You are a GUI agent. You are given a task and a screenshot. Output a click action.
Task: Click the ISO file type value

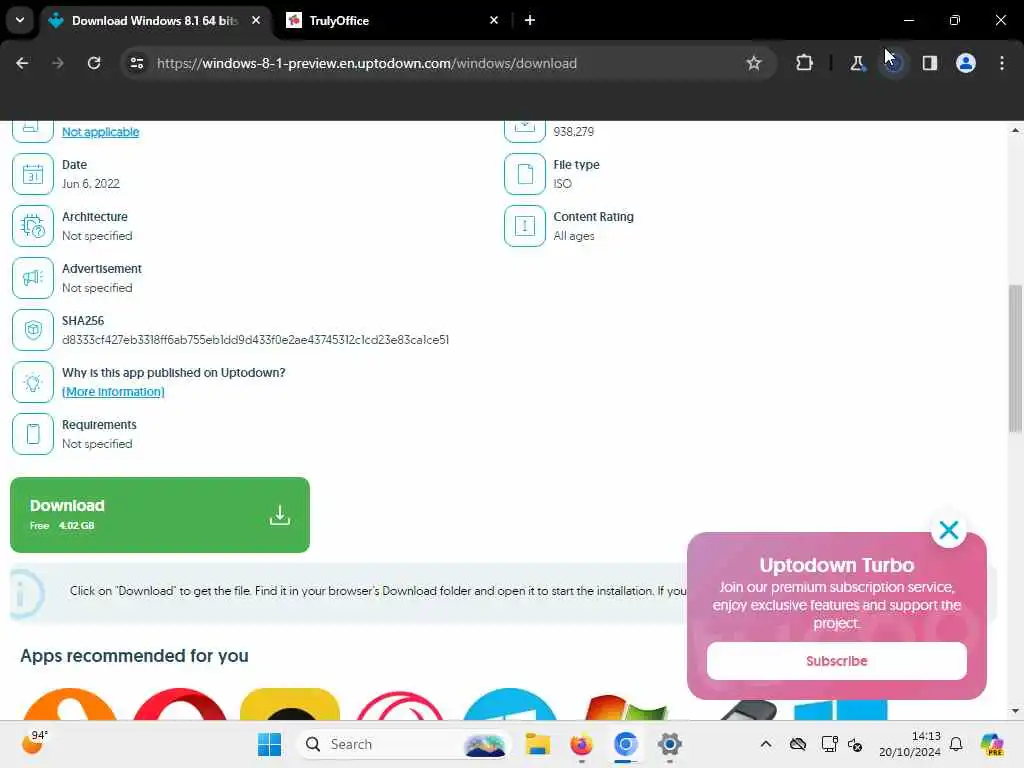[562, 184]
